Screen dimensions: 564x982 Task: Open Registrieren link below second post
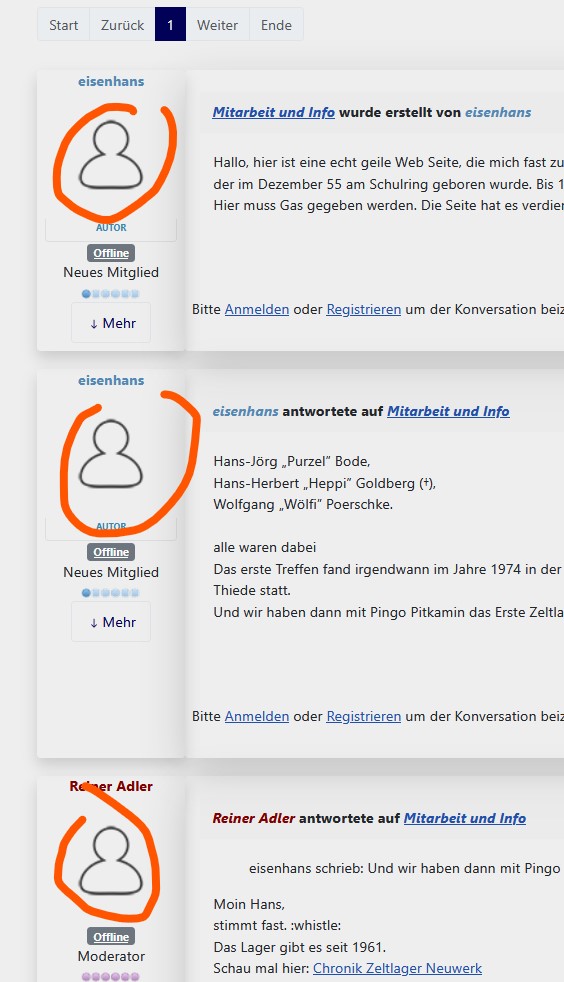coord(364,716)
